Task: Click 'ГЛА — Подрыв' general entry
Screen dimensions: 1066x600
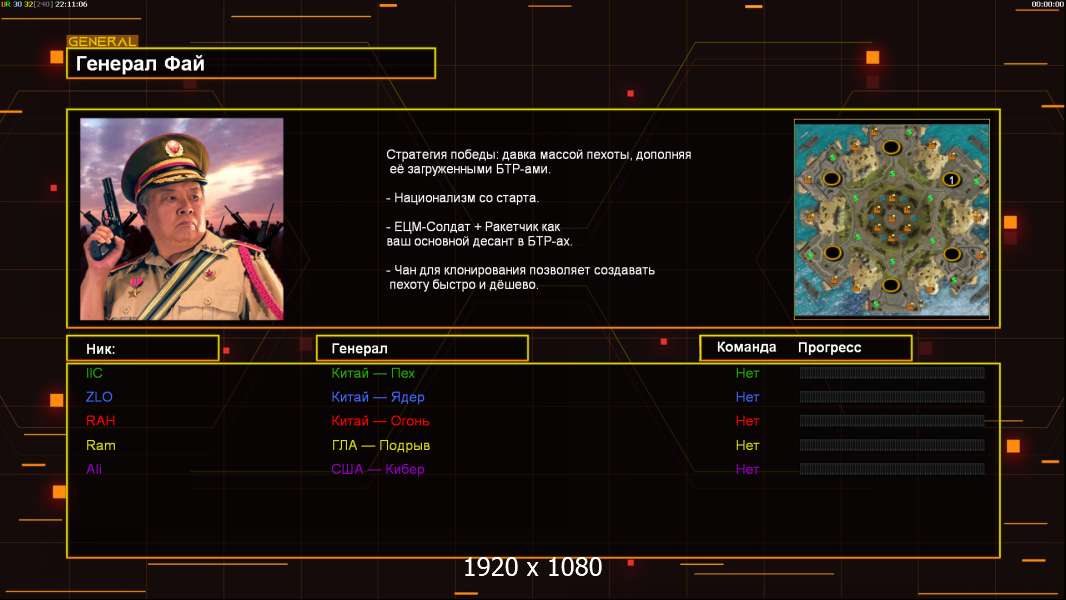Action: [x=380, y=445]
